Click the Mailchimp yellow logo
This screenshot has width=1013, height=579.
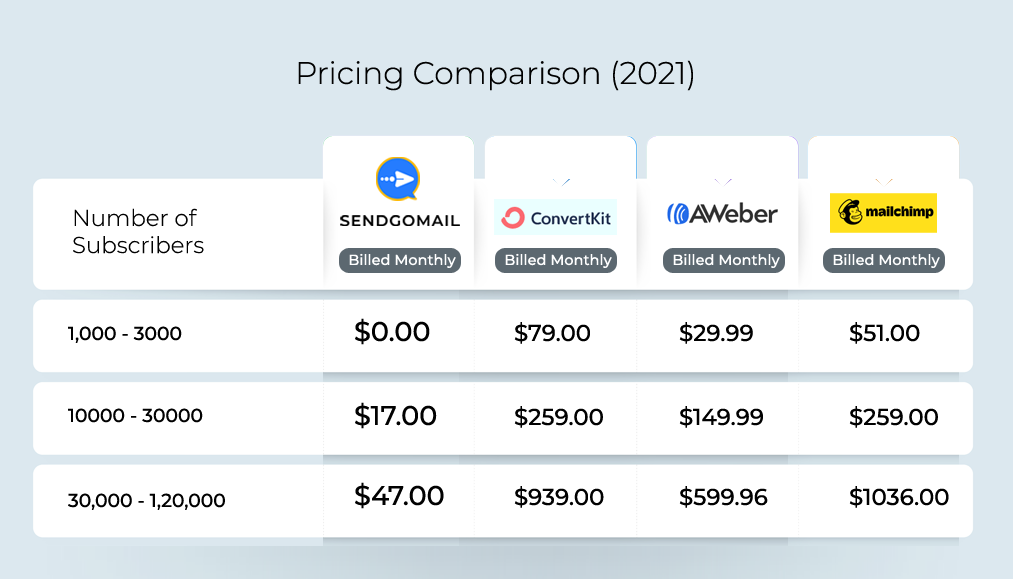pos(883,213)
